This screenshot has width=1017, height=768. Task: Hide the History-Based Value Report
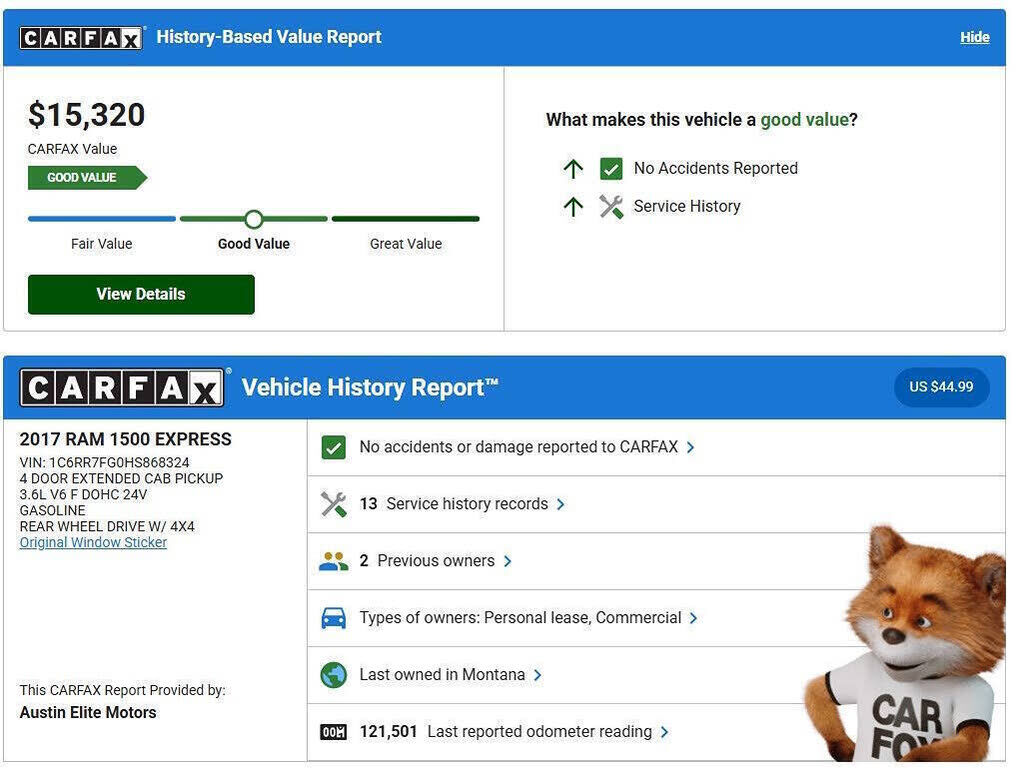974,37
